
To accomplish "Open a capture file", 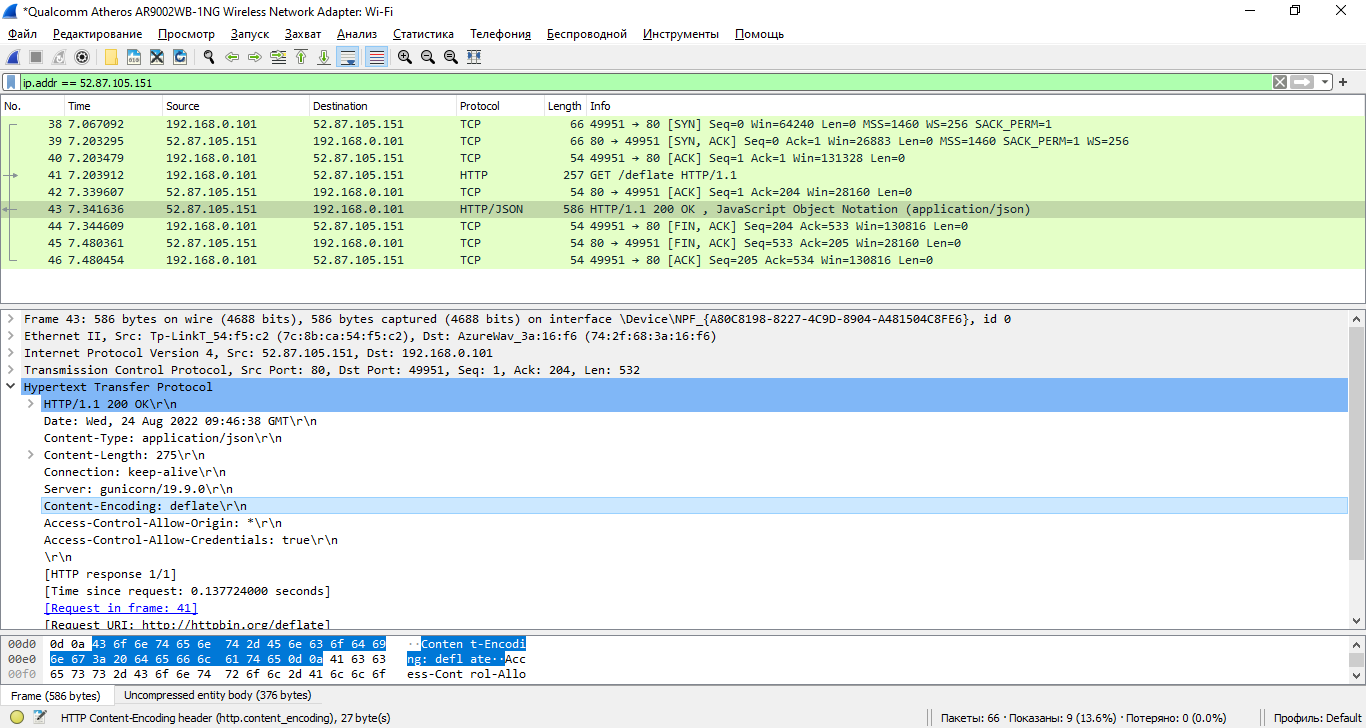I will click(x=111, y=57).
